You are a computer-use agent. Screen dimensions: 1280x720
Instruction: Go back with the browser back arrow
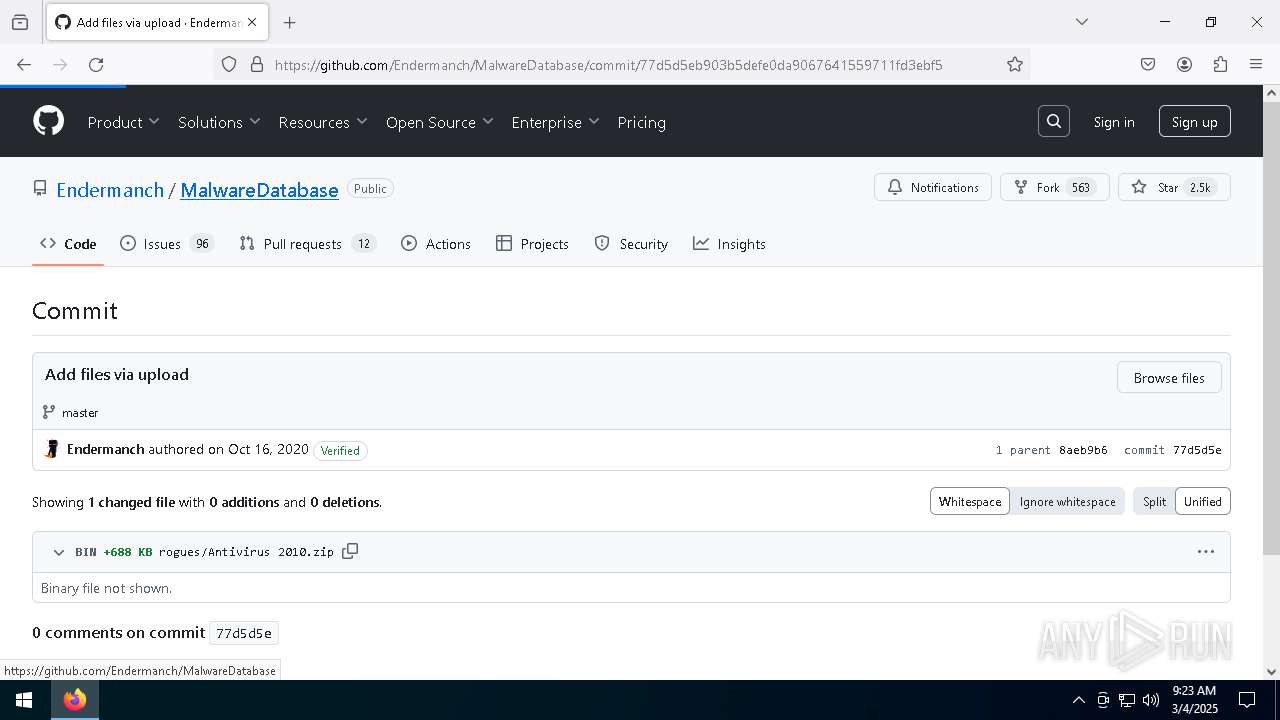tap(24, 64)
